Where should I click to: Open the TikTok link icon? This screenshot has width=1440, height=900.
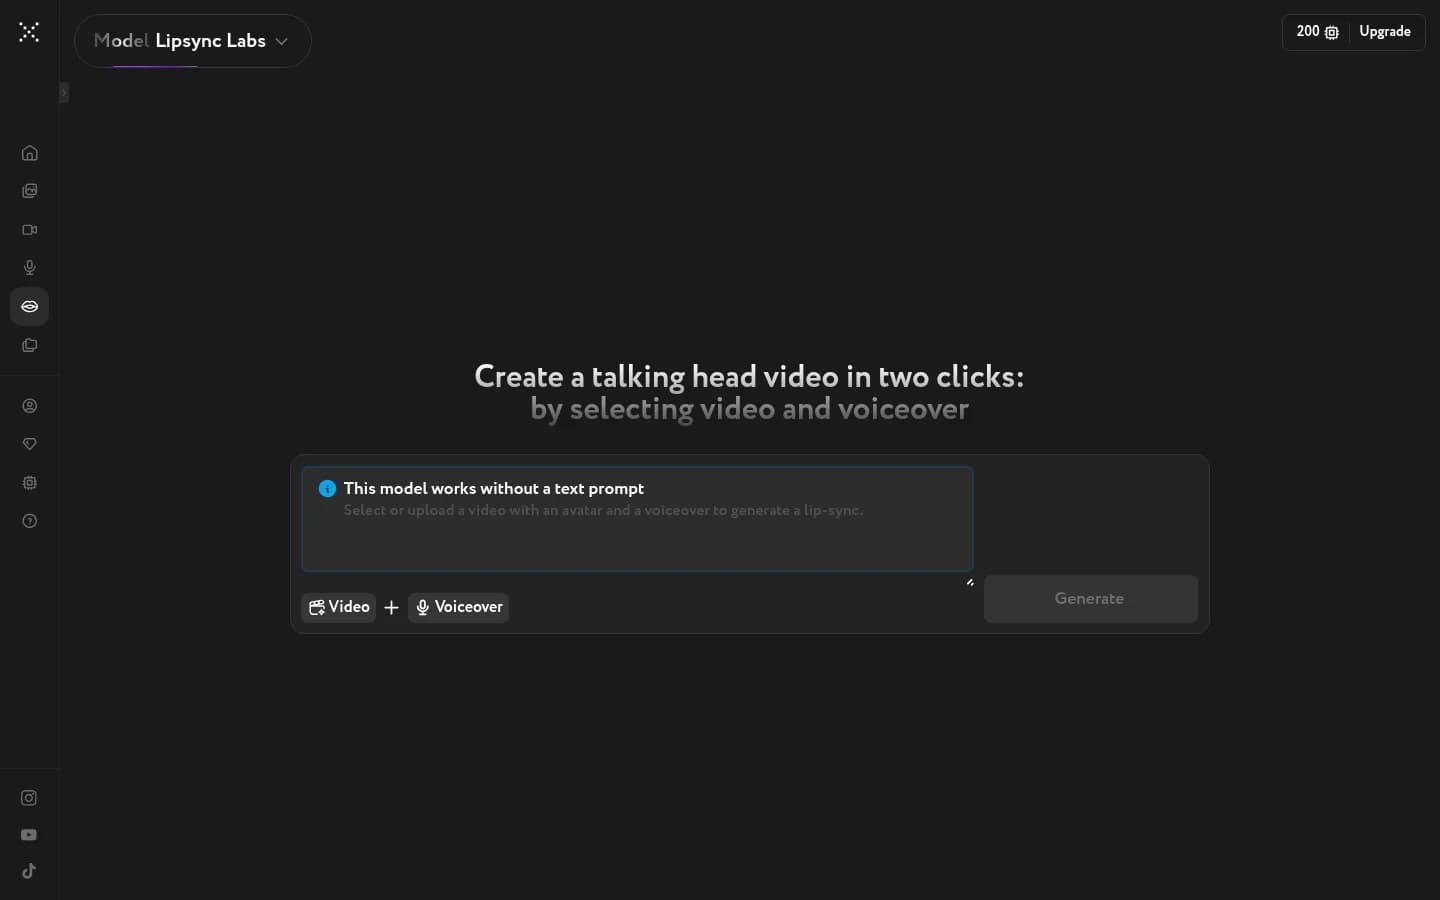click(29, 871)
